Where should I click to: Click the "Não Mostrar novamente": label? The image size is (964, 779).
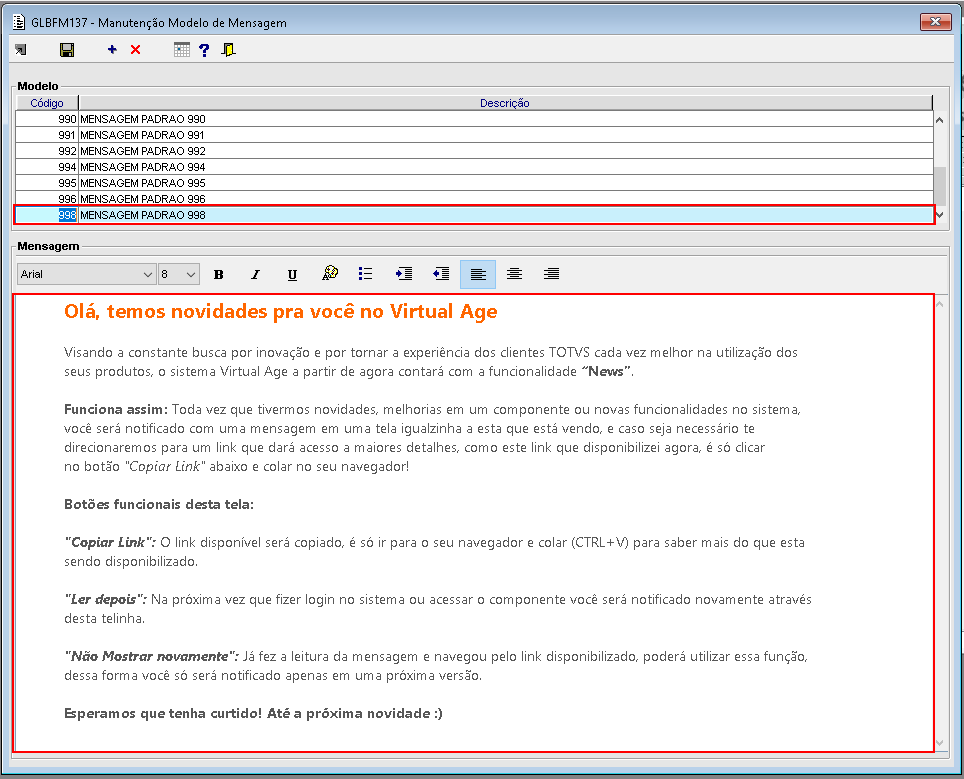coord(151,657)
